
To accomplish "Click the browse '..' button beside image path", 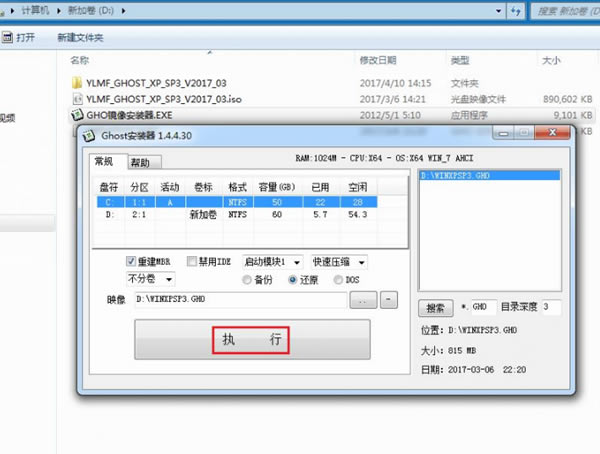I will [x=363, y=300].
